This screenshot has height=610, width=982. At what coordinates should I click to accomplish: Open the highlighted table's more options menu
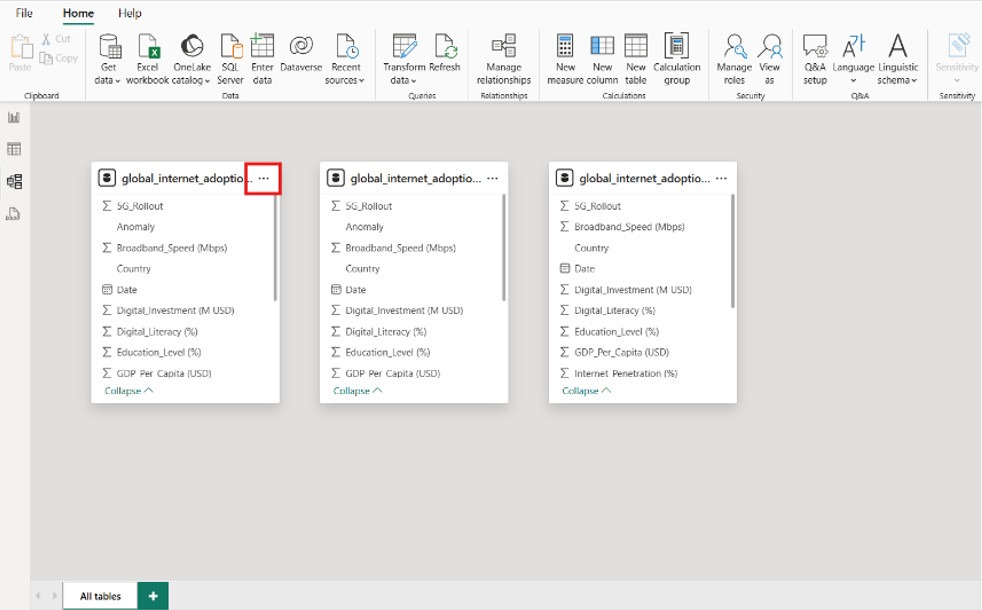pos(263,177)
